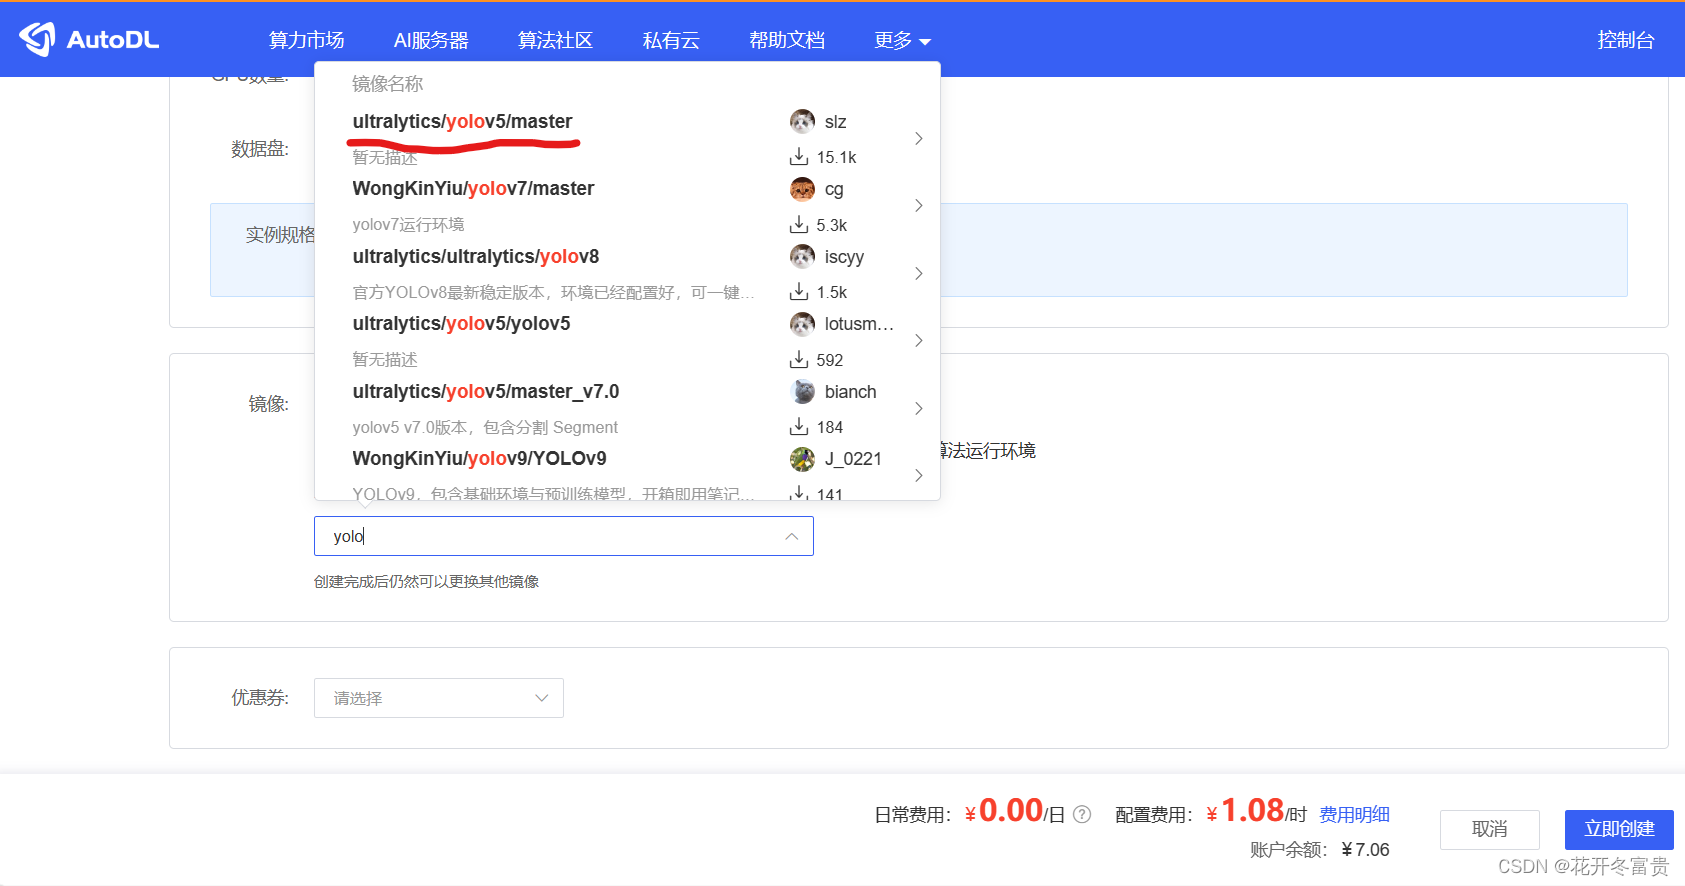Image resolution: width=1685 pixels, height=886 pixels.
Task: Click the 15.1k download count
Action: tap(836, 157)
